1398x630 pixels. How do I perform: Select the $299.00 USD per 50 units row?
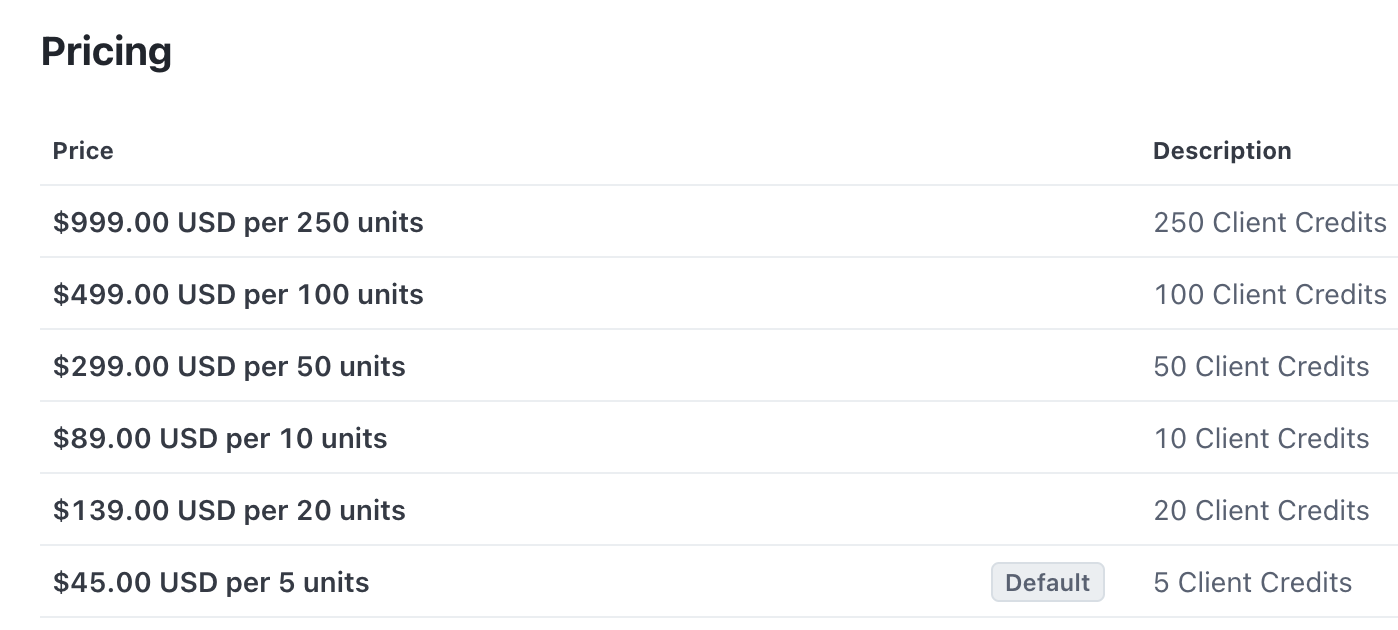(x=719, y=366)
